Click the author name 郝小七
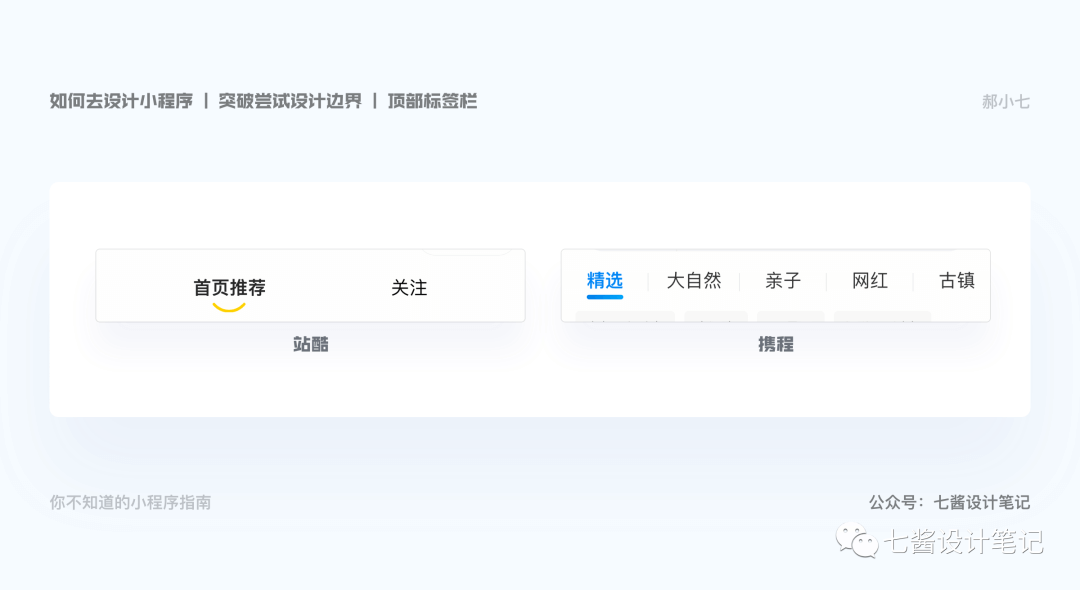The width and height of the screenshot is (1080, 590). pos(1006,102)
